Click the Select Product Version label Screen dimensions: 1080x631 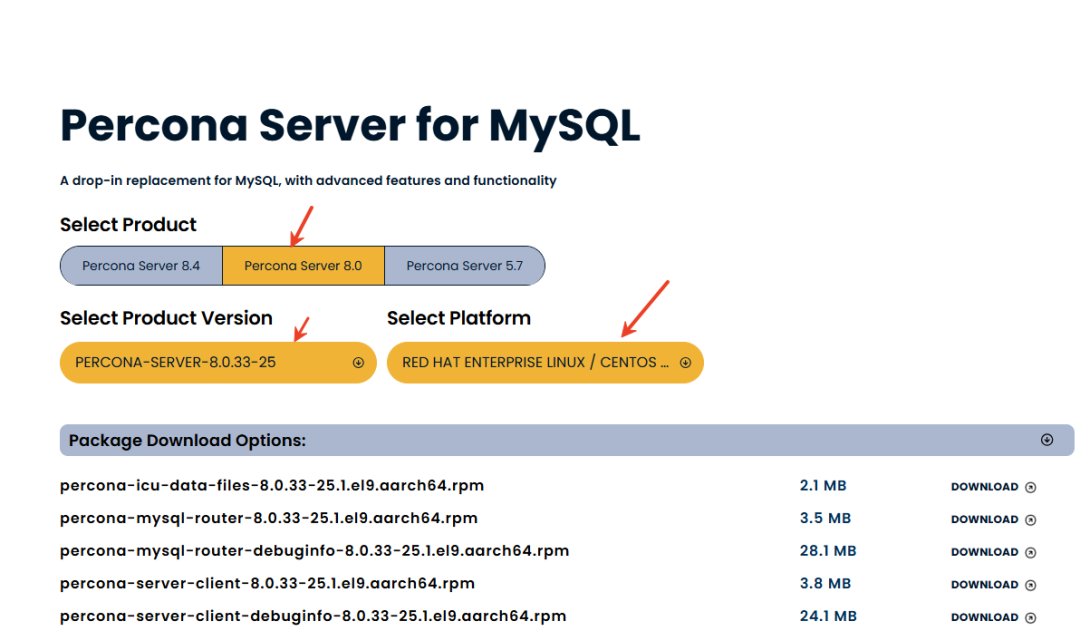[166, 318]
